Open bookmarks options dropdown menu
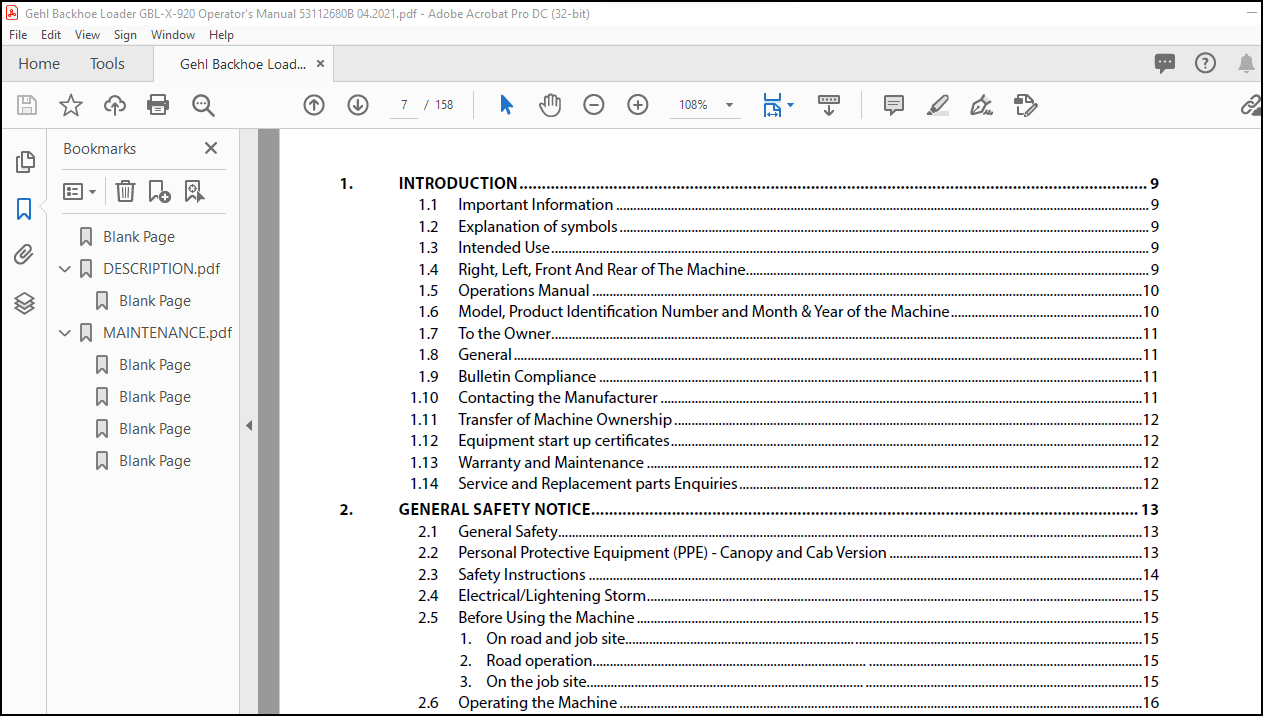1263x716 pixels. point(80,191)
